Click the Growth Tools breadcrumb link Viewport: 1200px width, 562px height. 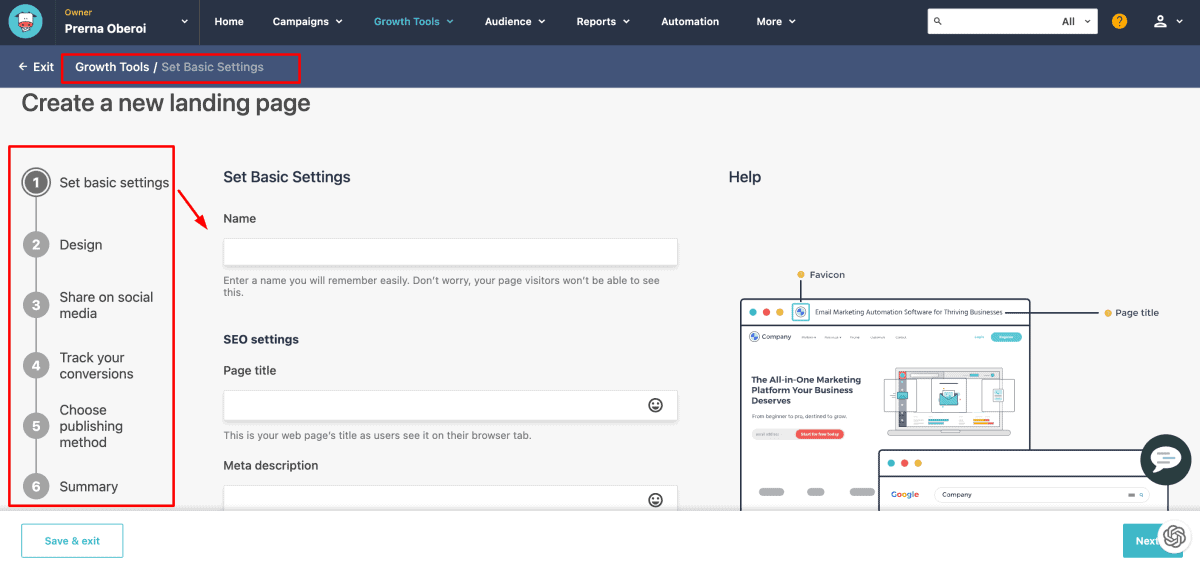pos(112,67)
